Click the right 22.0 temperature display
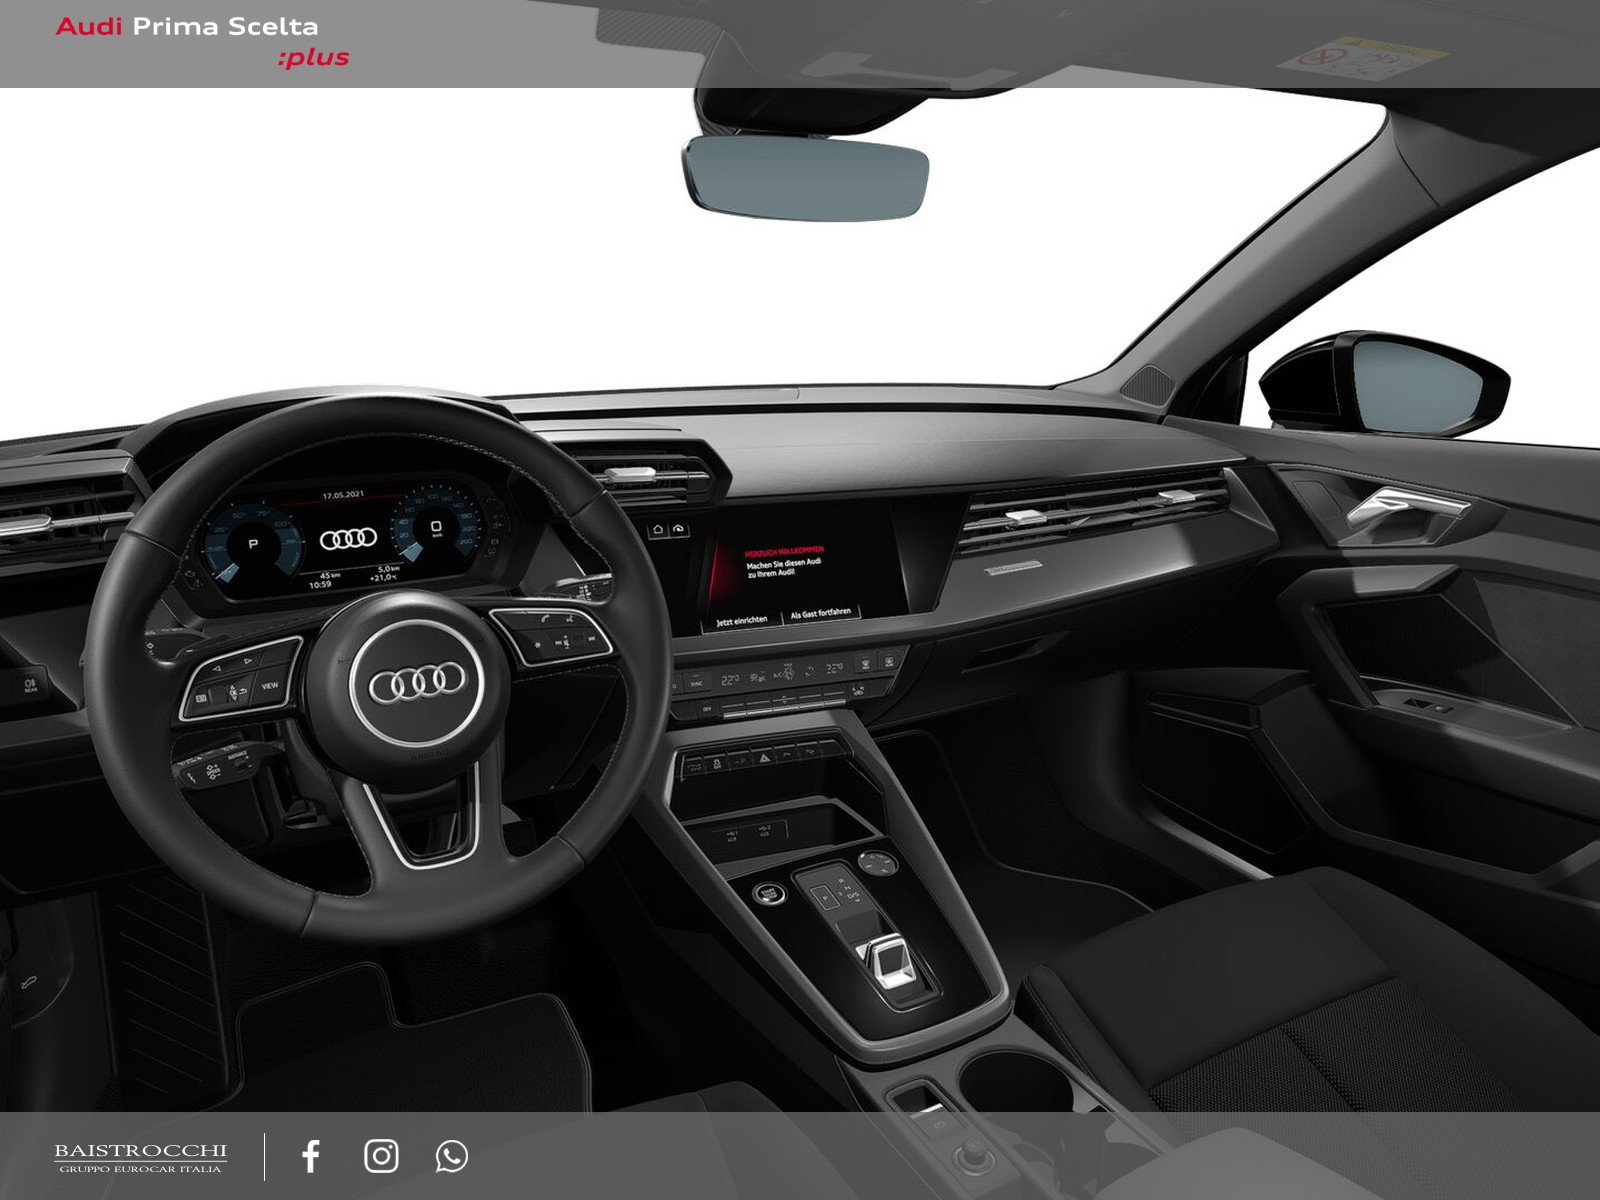Viewport: 1600px width, 1200px height. tap(835, 668)
